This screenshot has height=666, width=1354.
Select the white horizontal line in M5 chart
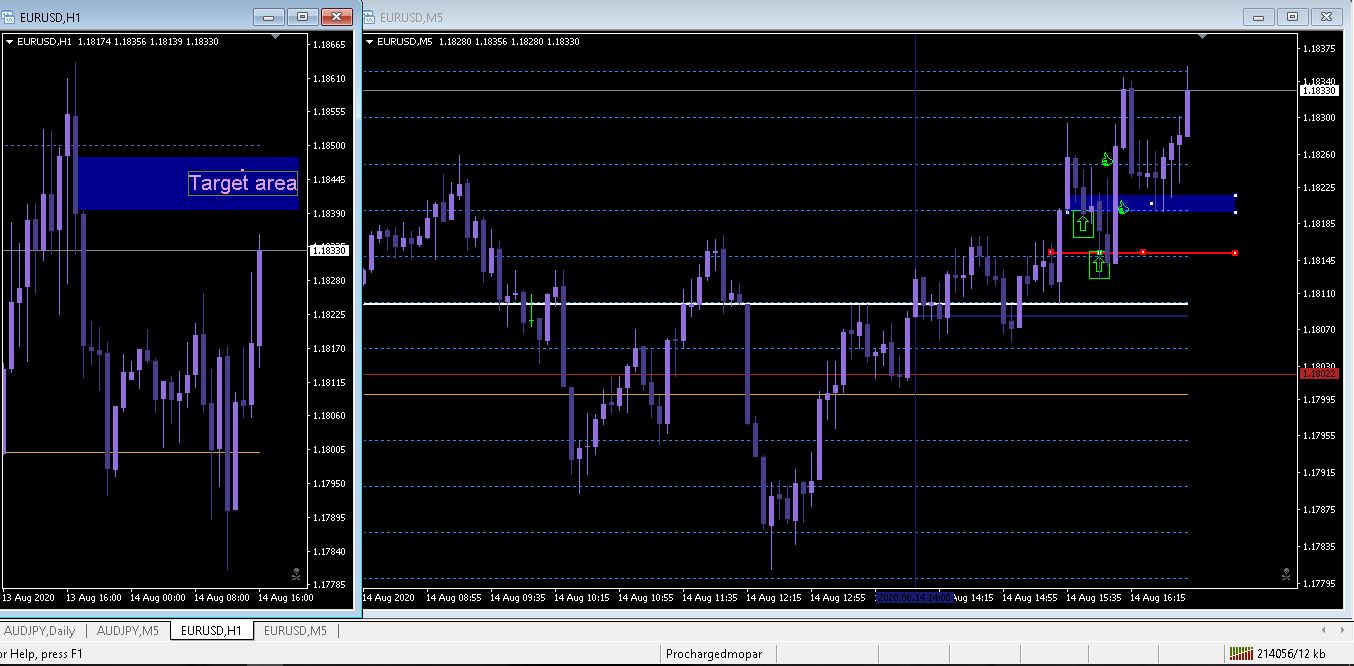point(775,303)
